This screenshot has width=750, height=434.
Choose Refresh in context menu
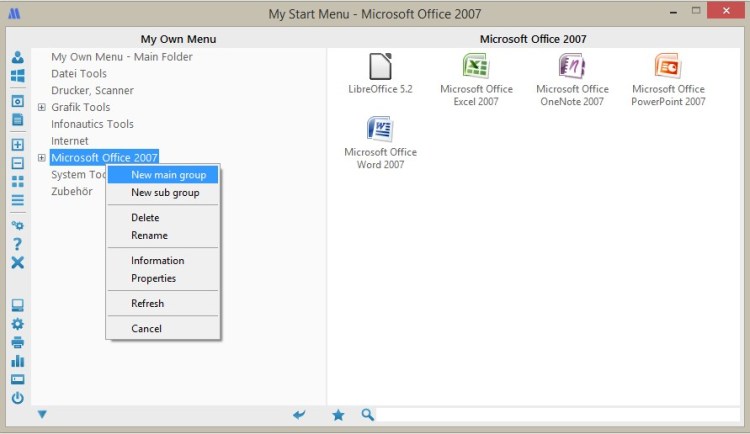click(163, 303)
